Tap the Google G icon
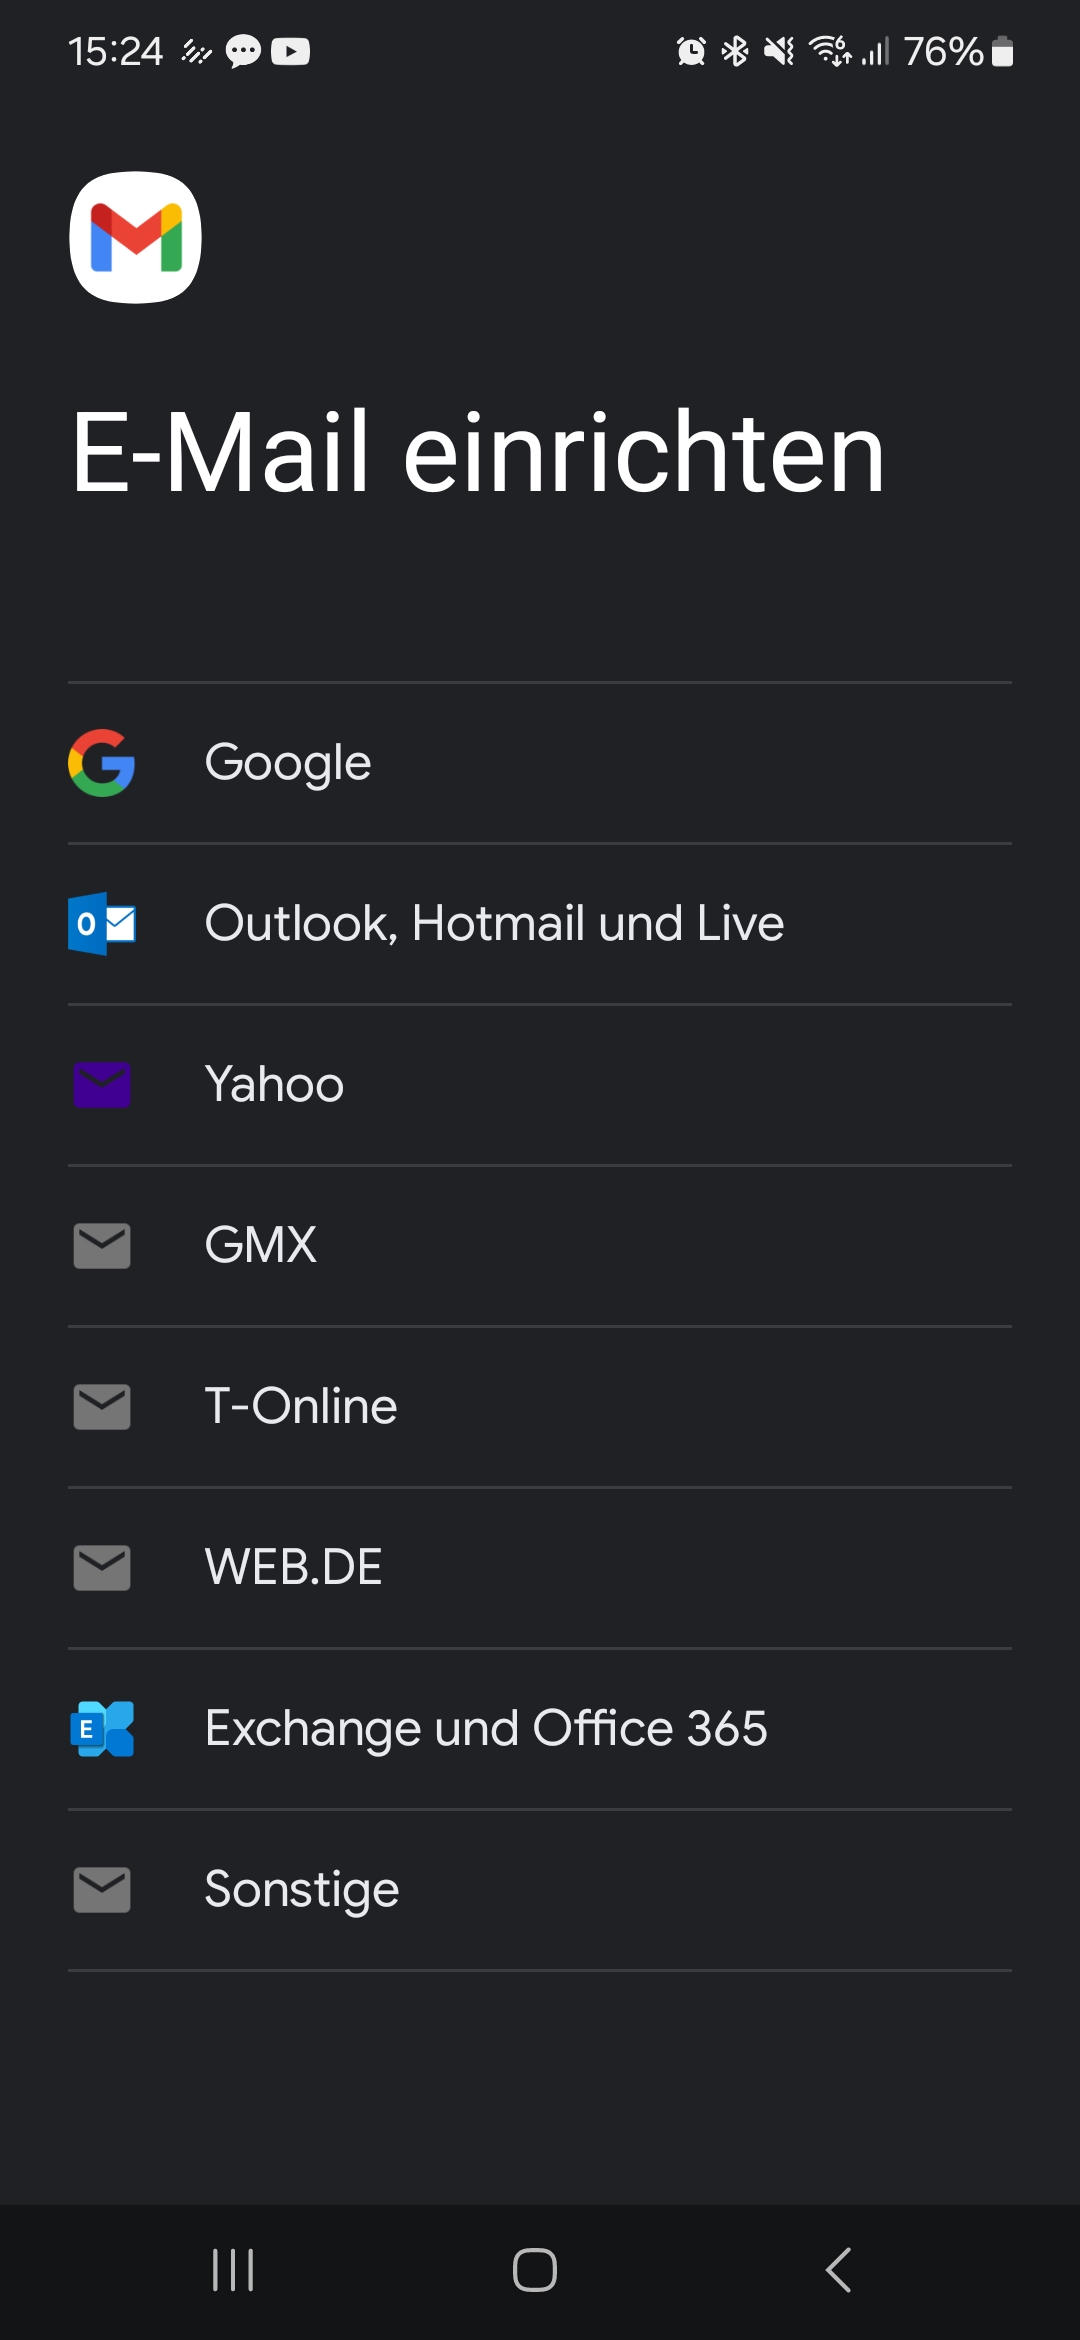The height and width of the screenshot is (2340, 1080). (x=101, y=763)
